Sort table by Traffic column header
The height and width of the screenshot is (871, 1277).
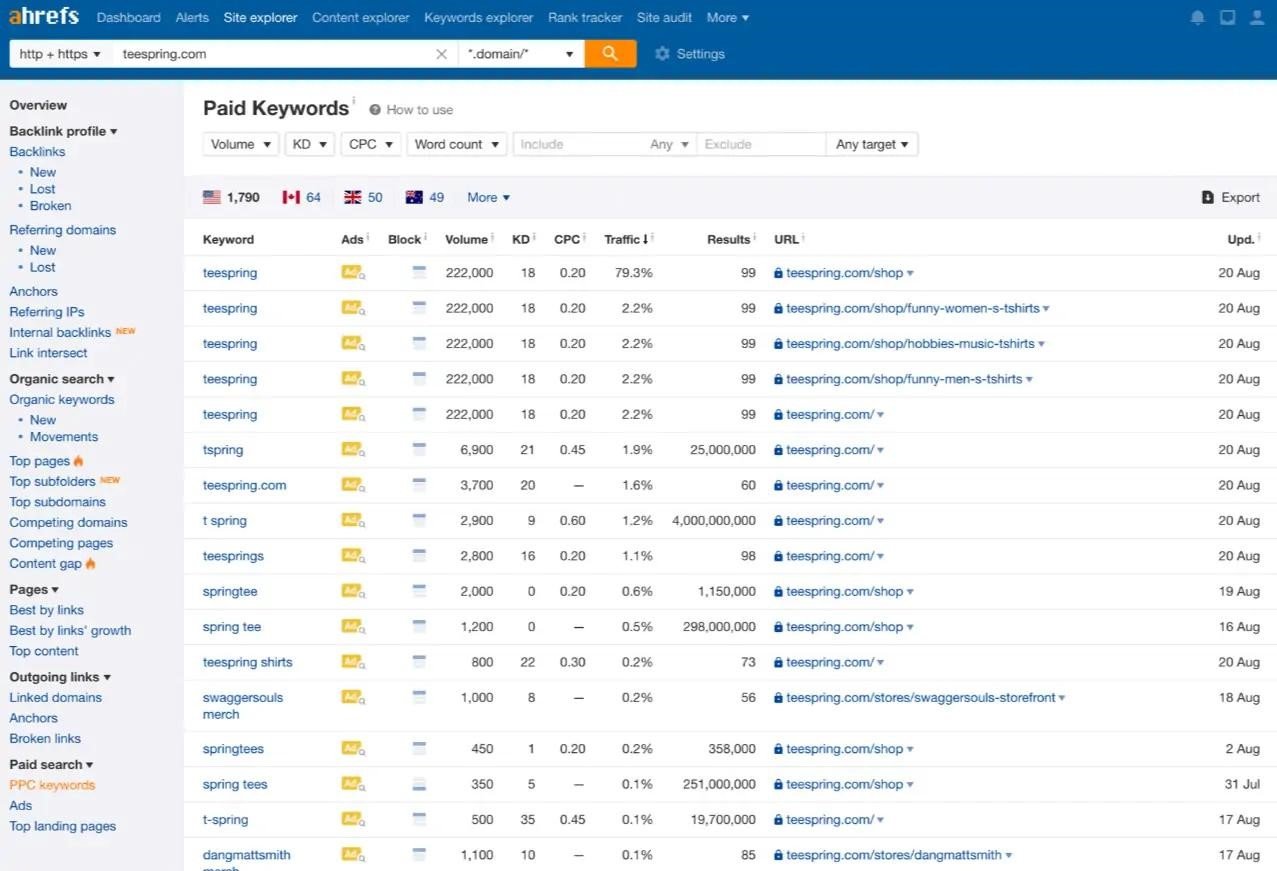[622, 239]
